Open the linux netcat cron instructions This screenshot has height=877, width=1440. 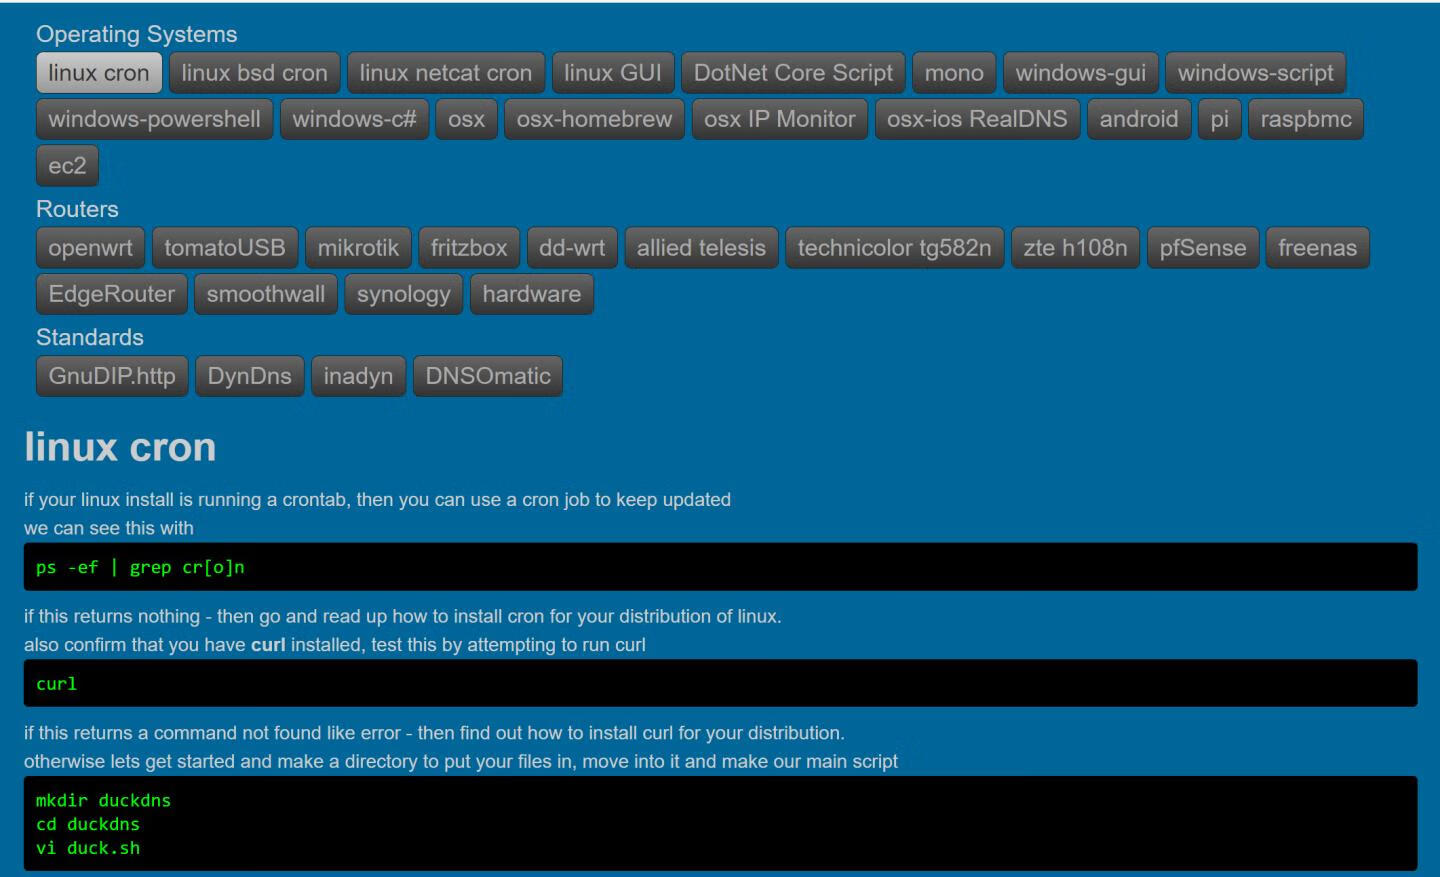[445, 73]
